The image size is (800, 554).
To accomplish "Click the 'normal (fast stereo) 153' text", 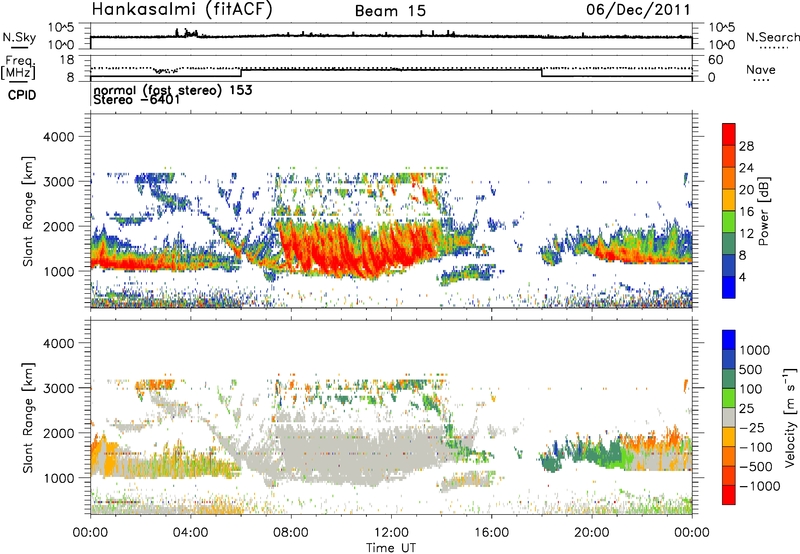I will click(173, 90).
